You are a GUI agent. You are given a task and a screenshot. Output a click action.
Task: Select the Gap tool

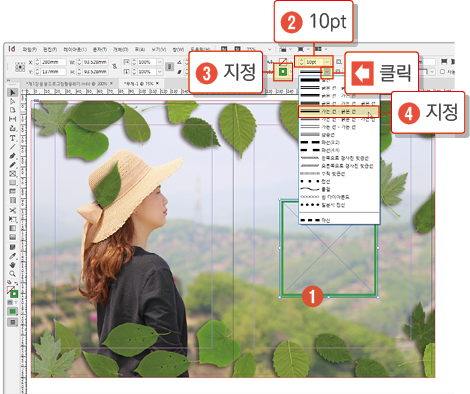[x=13, y=119]
